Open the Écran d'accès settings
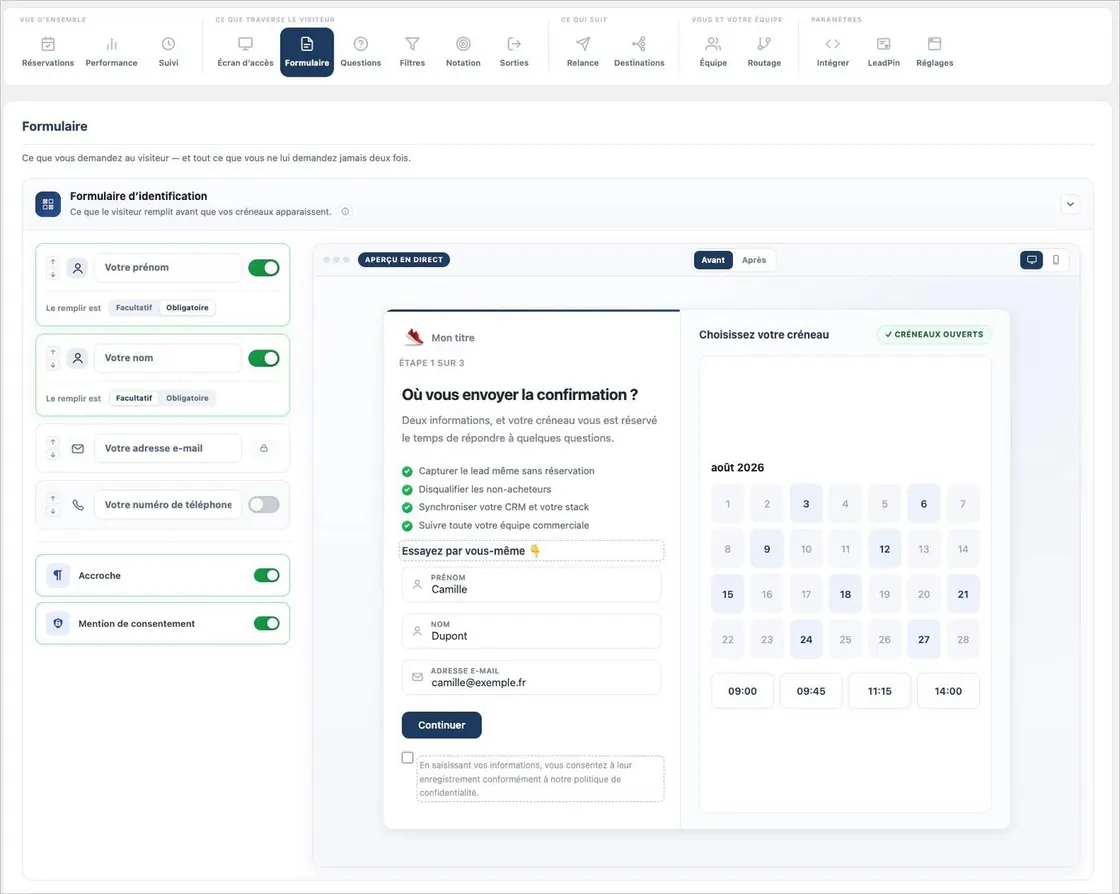 coord(245,52)
